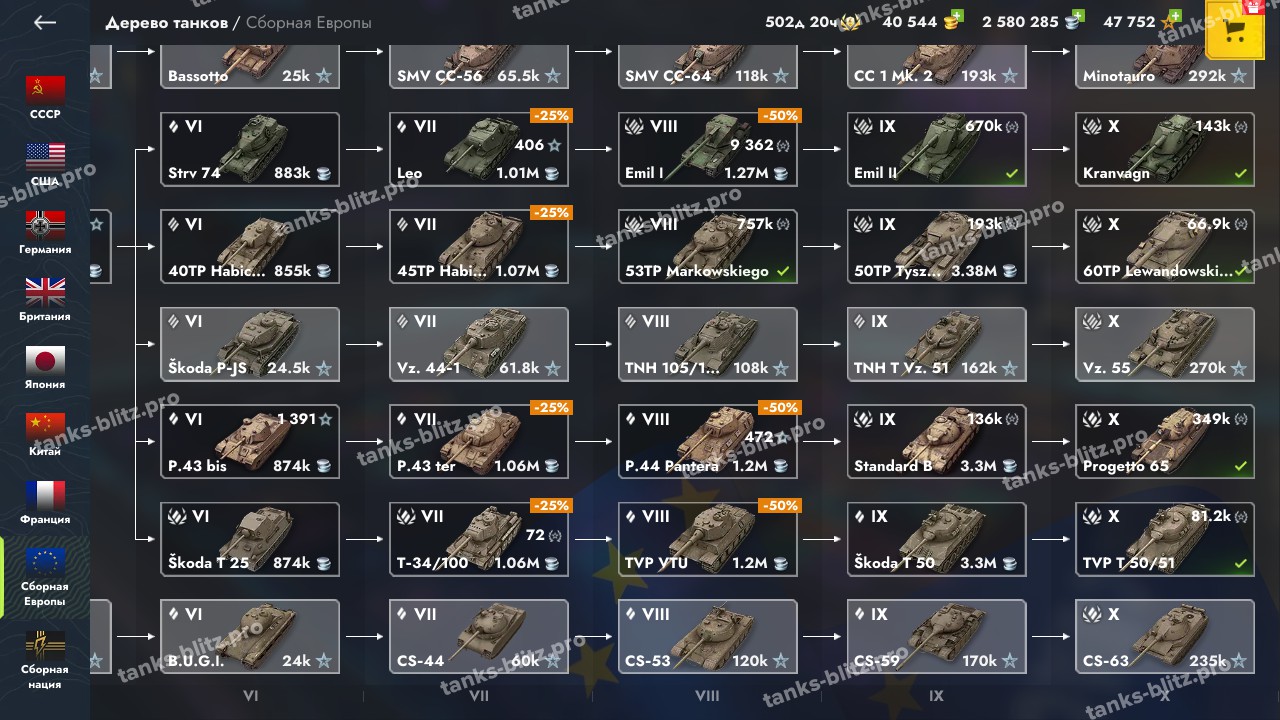Open the Сборная нация tab

tap(45, 660)
